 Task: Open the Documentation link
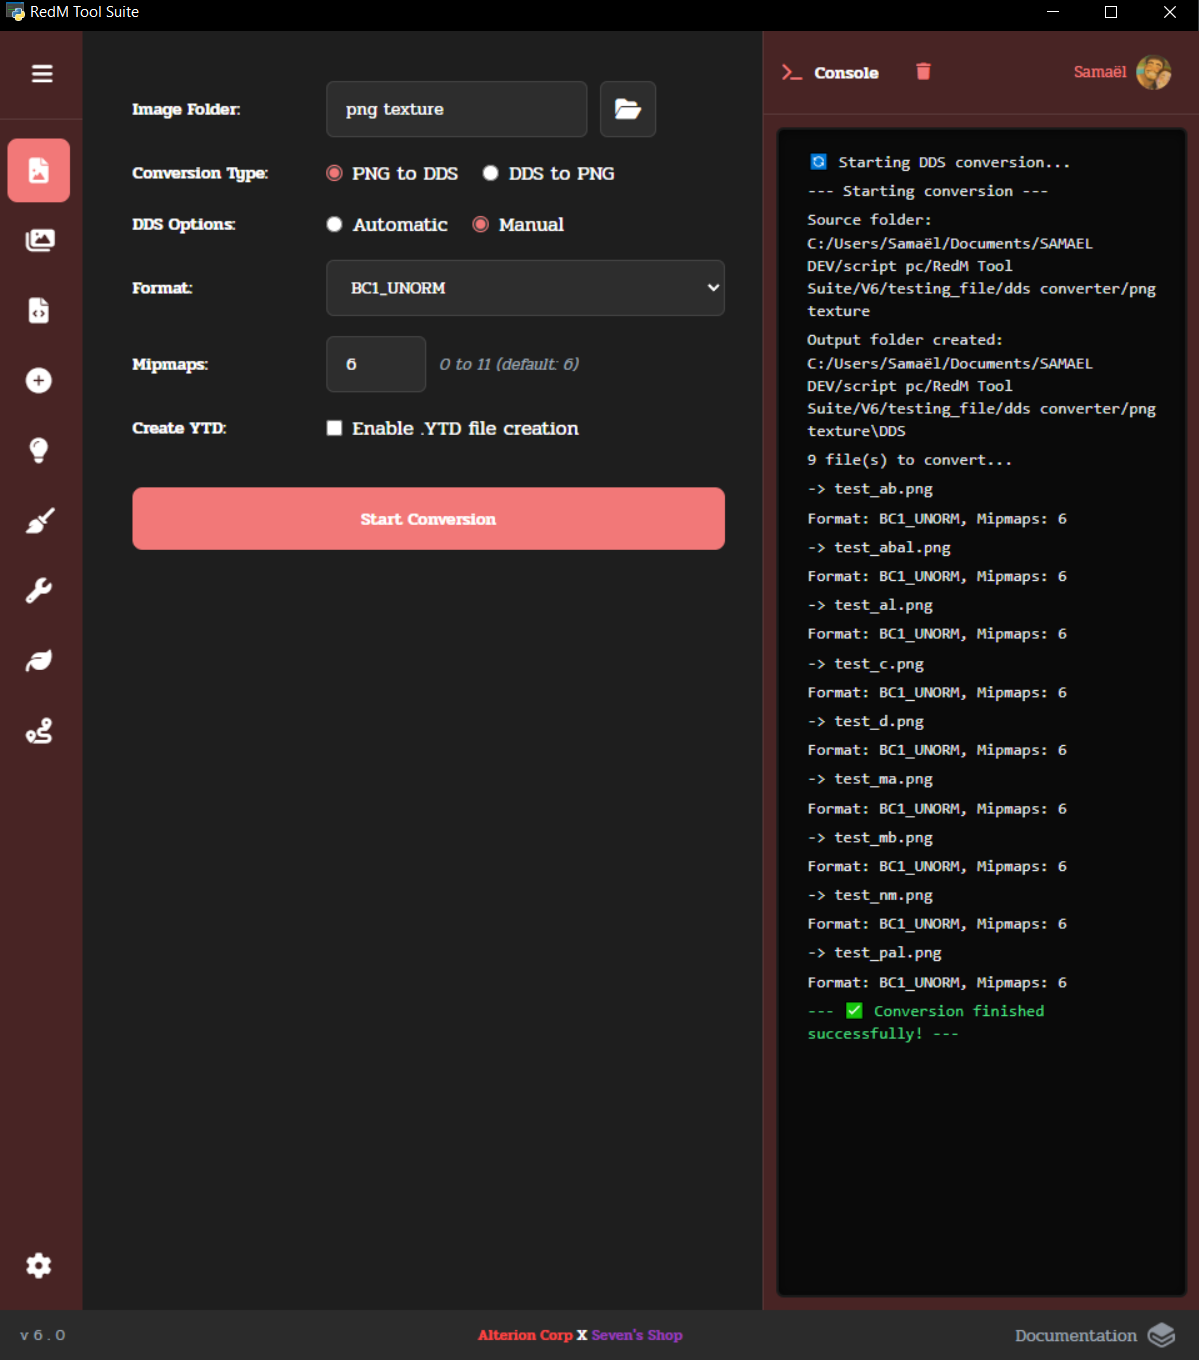[x=1076, y=1336]
